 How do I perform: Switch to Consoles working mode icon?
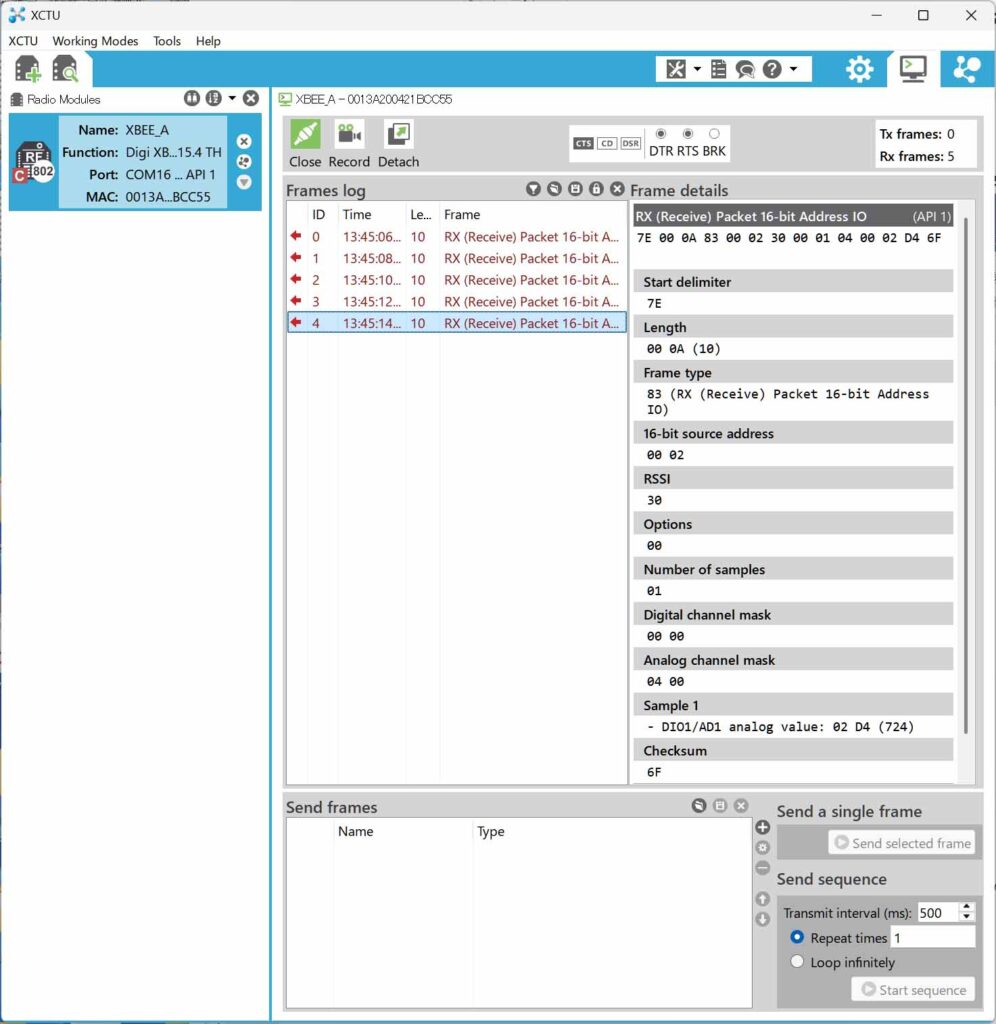912,69
